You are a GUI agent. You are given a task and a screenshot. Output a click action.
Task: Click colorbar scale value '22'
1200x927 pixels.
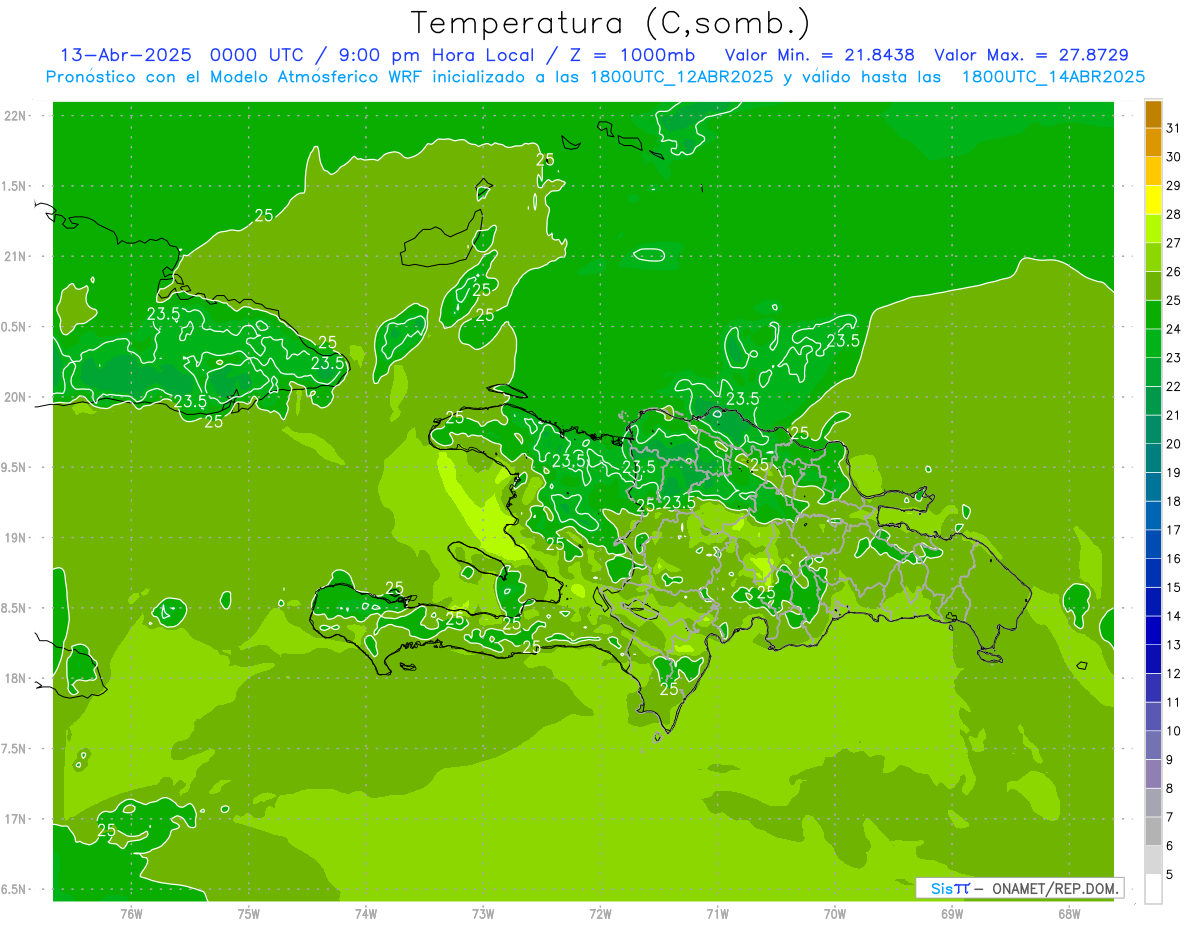click(x=1174, y=386)
